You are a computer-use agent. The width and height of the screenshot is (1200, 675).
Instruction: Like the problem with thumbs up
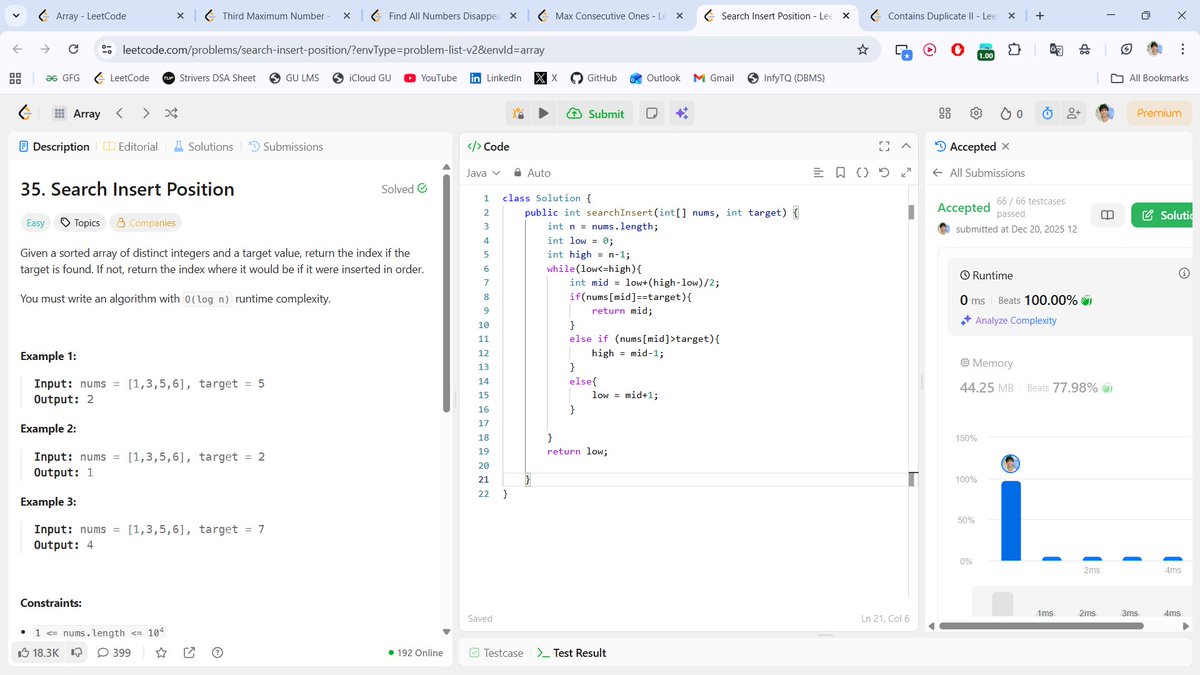point(21,652)
